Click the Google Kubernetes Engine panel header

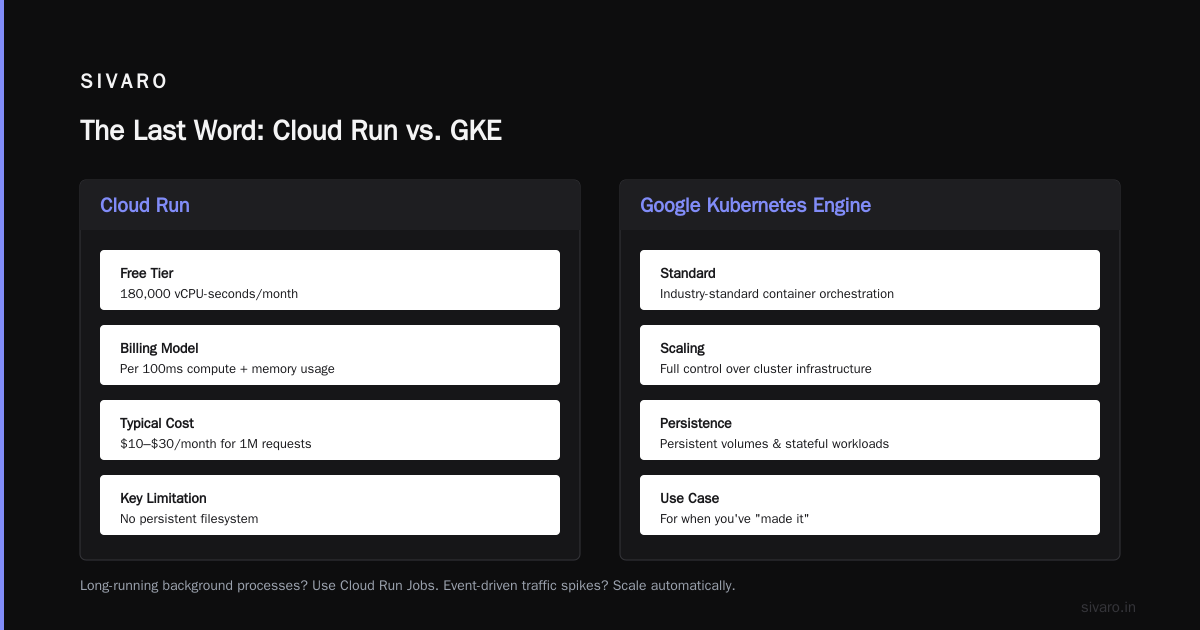coord(870,205)
